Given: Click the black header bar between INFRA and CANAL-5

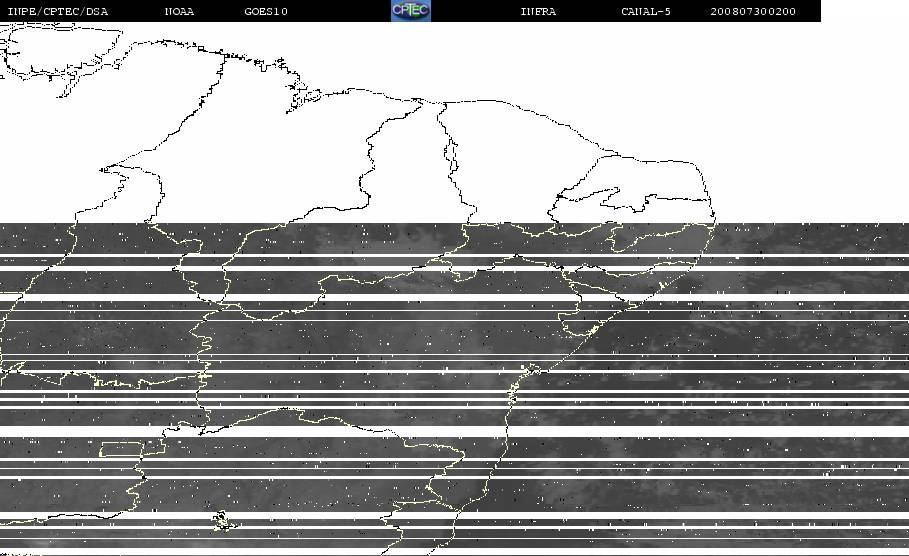Looking at the screenshot, I should point(588,11).
